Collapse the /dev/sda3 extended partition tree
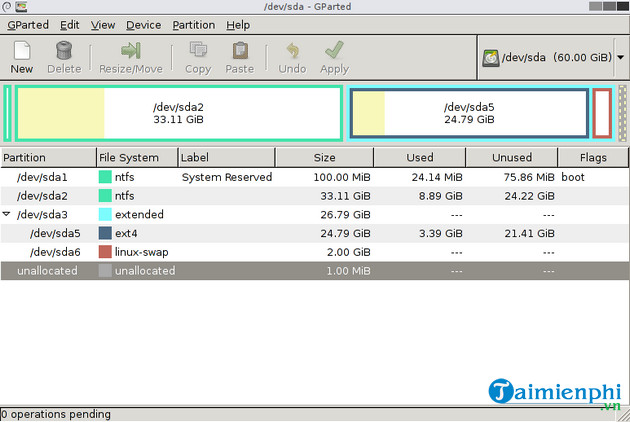The image size is (630, 422). pyautogui.click(x=8, y=214)
